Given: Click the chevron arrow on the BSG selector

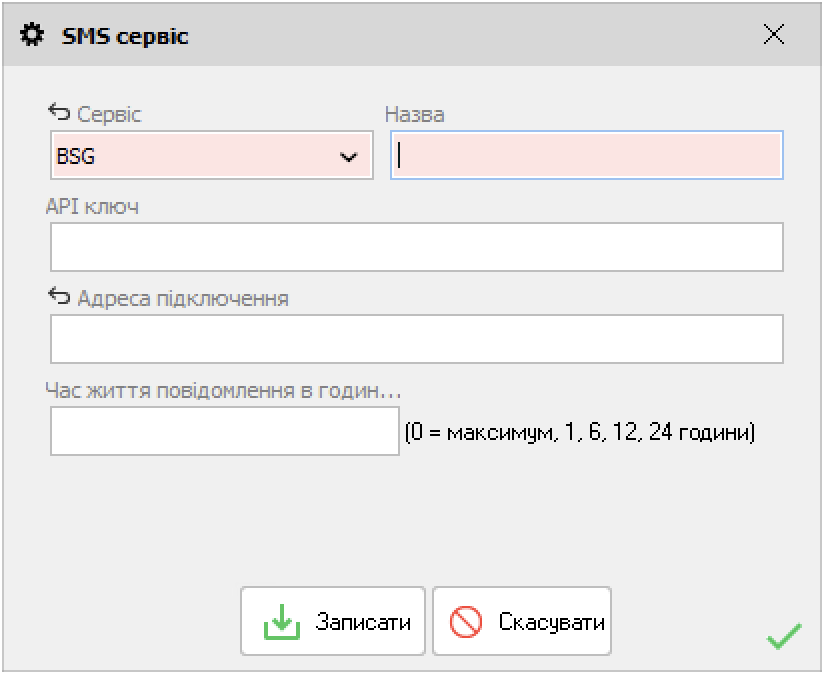Looking at the screenshot, I should click(349, 155).
